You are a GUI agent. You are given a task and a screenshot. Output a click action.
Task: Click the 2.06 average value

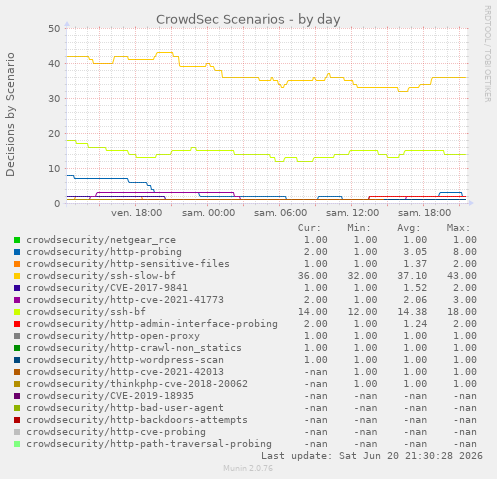[415, 300]
